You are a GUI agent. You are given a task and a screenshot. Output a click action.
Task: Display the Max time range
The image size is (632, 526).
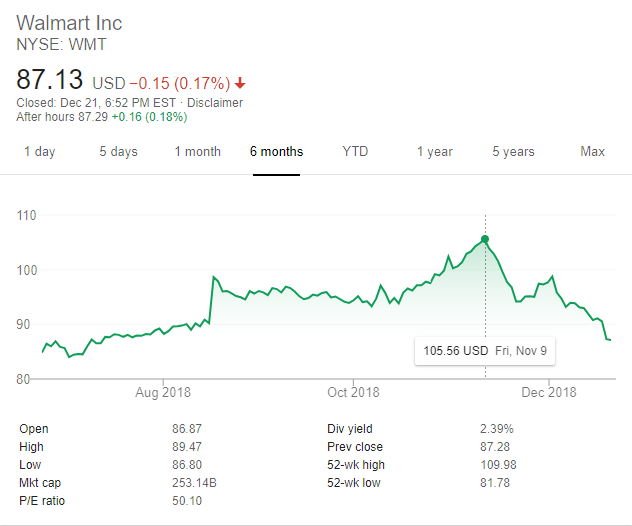[x=592, y=152]
